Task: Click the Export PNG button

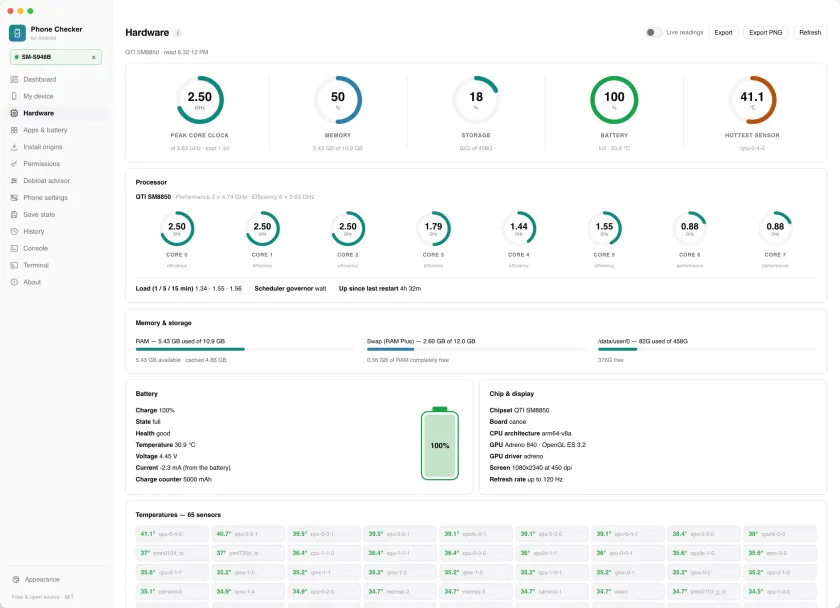Action: (766, 33)
